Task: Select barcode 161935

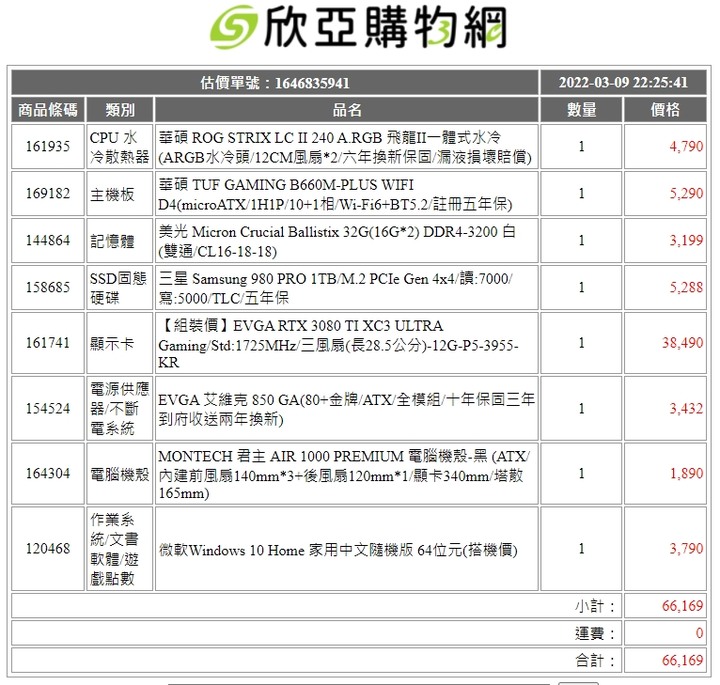Action: tap(48, 146)
